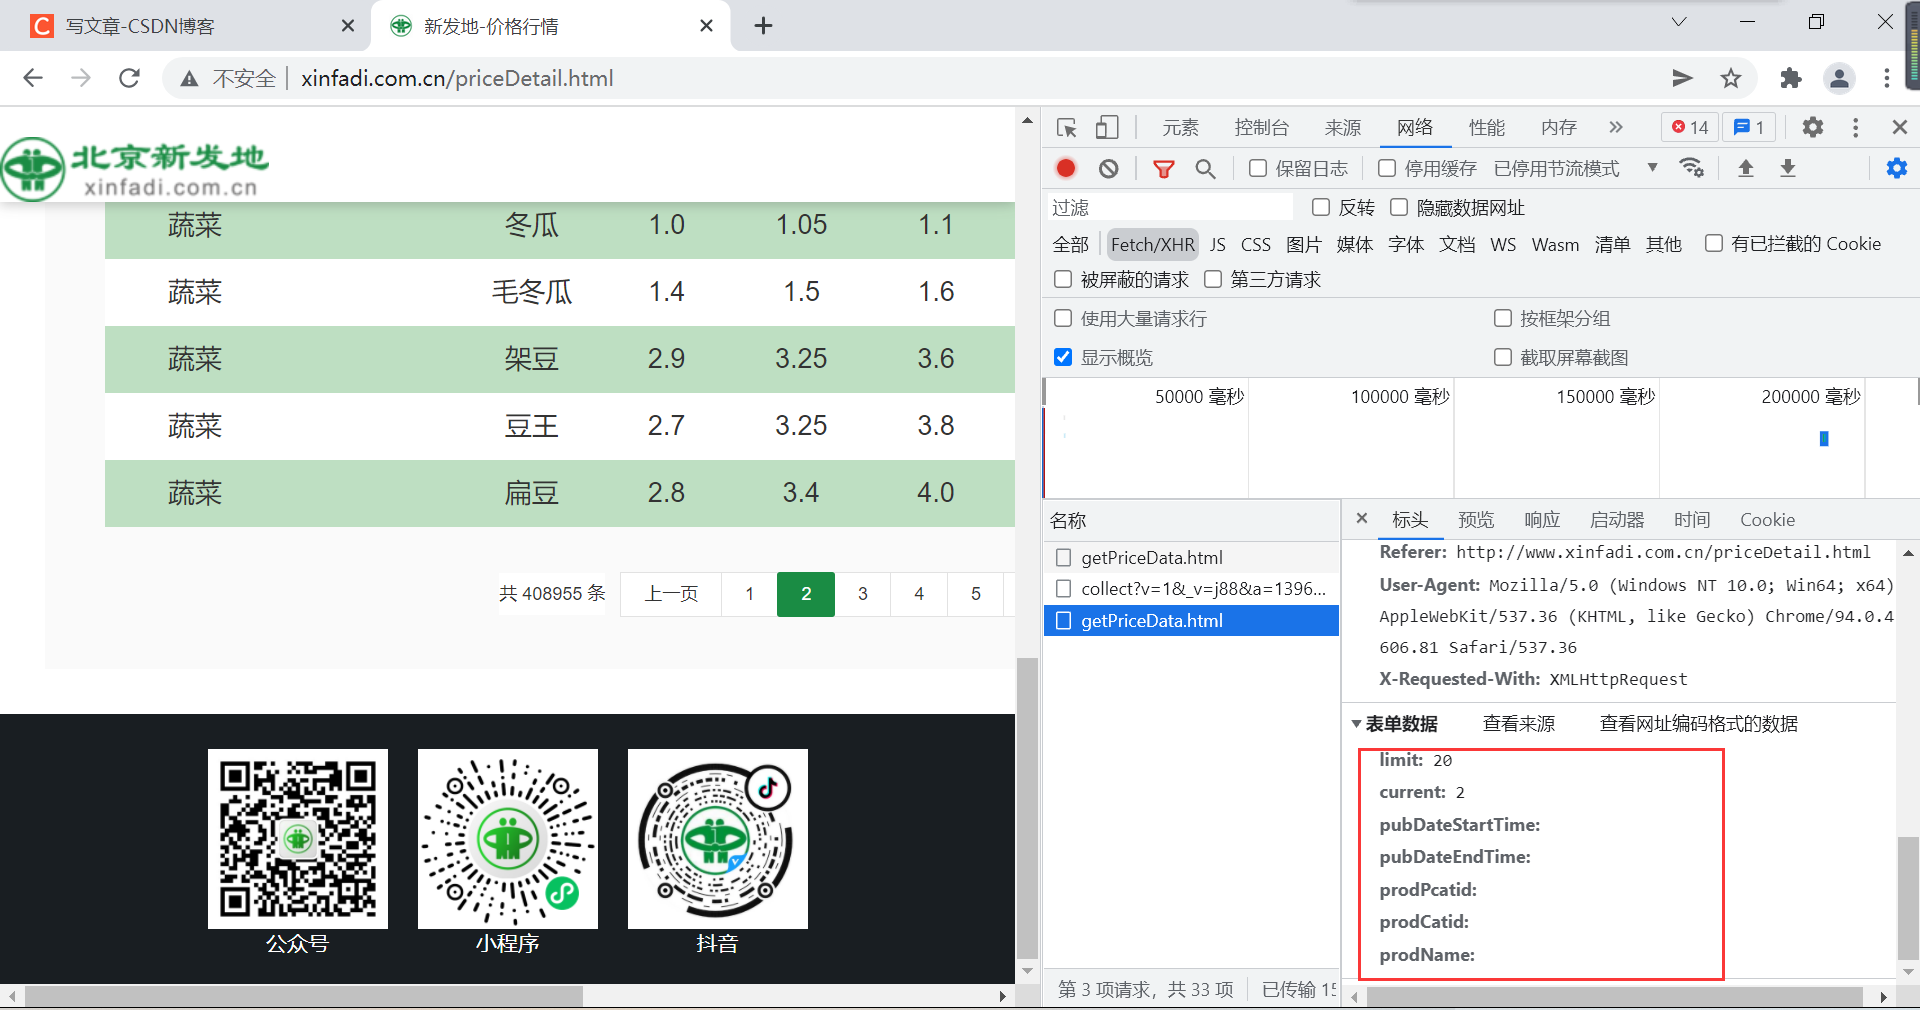Export the HAR file with download icon

point(1788,168)
